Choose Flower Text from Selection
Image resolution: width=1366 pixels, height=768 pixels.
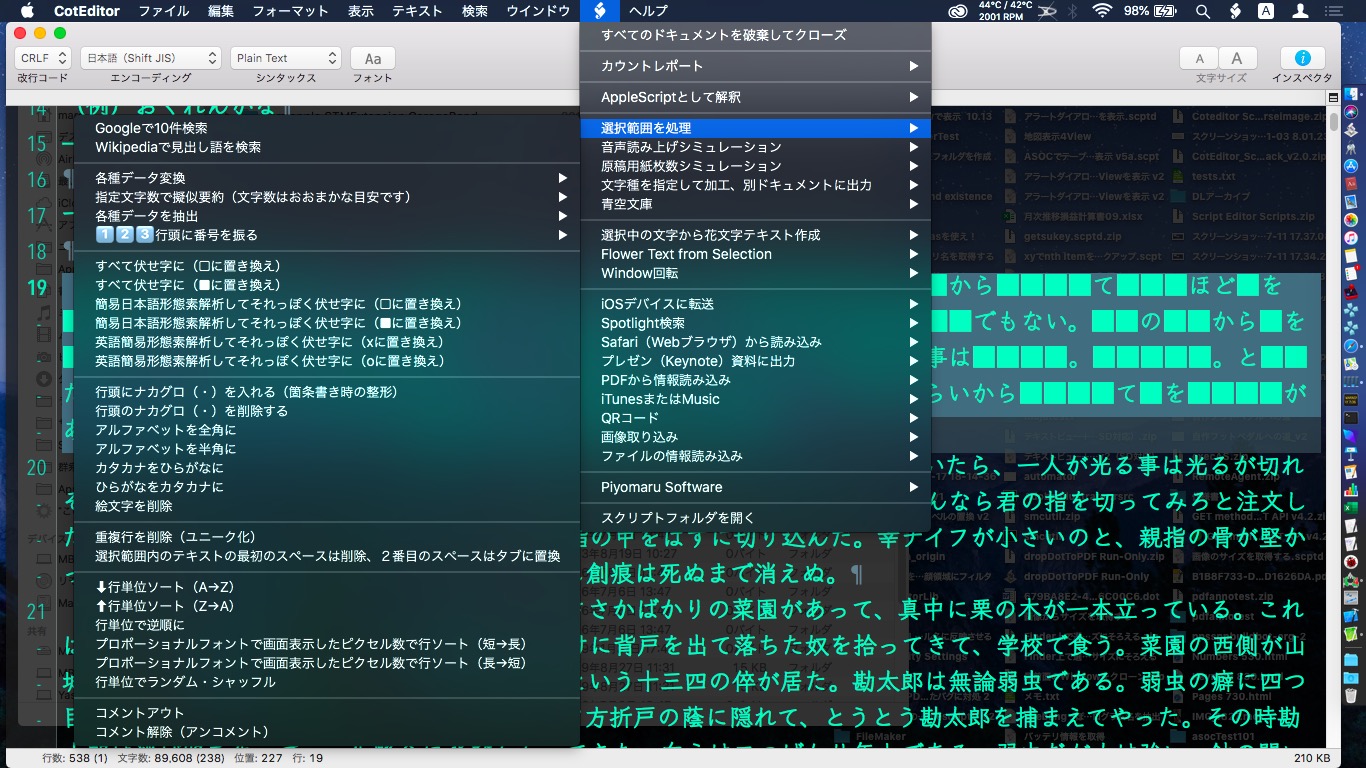755,254
